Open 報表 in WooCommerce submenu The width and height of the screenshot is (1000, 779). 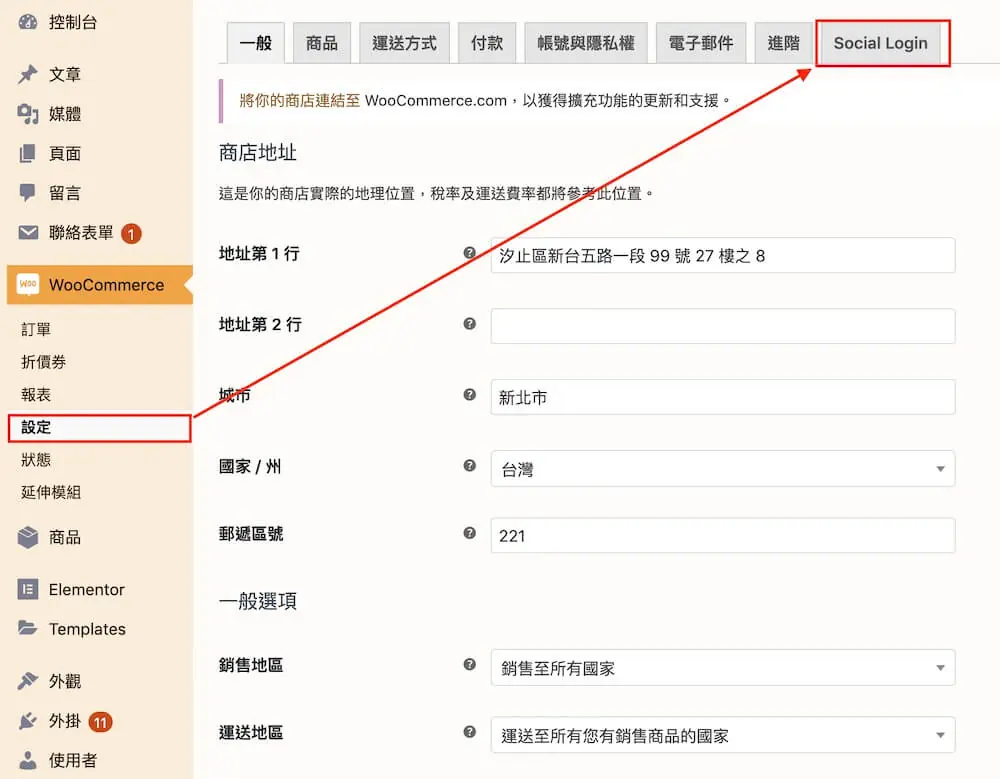36,394
